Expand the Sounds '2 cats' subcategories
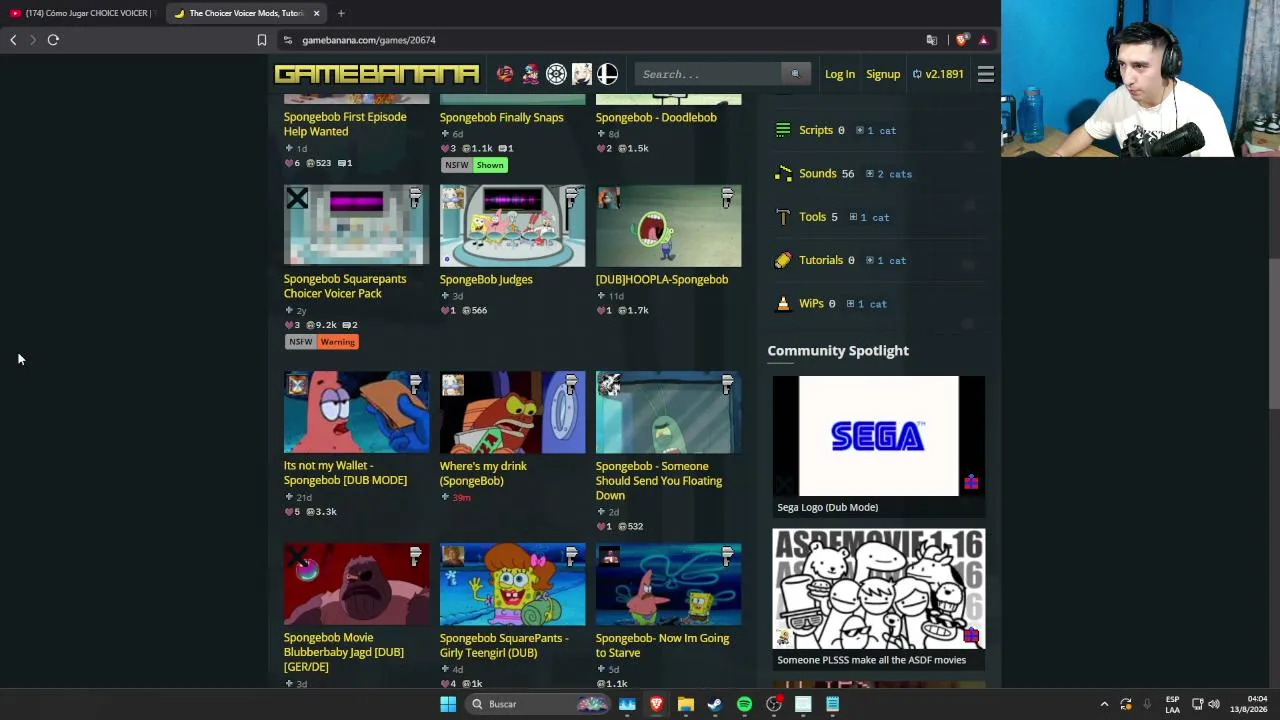The width and height of the screenshot is (1280, 720). click(x=888, y=174)
